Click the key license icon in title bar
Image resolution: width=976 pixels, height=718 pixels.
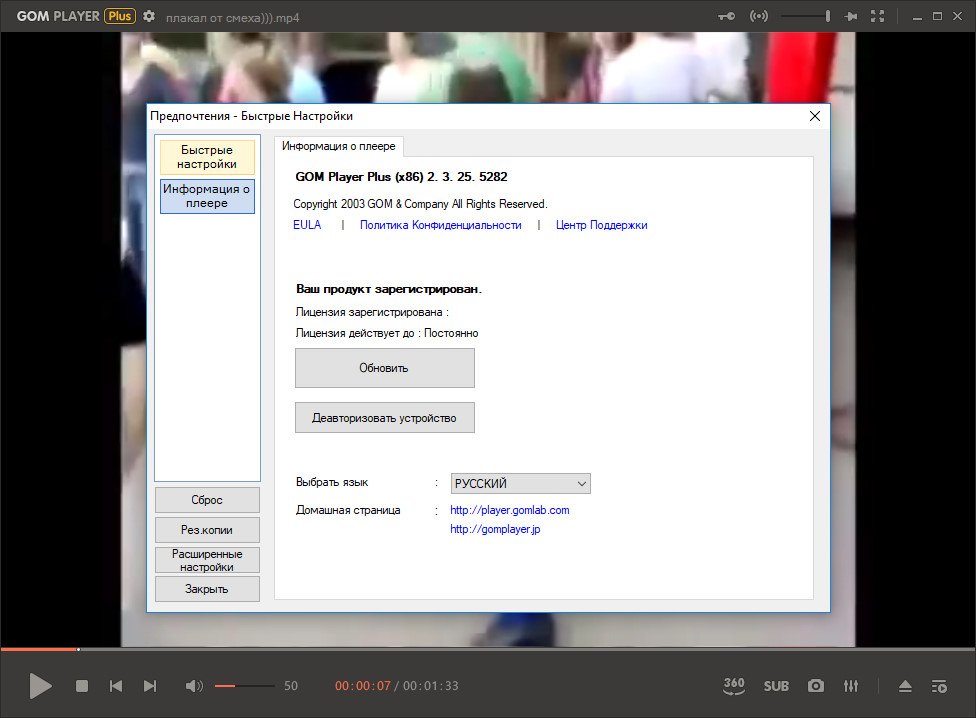726,16
